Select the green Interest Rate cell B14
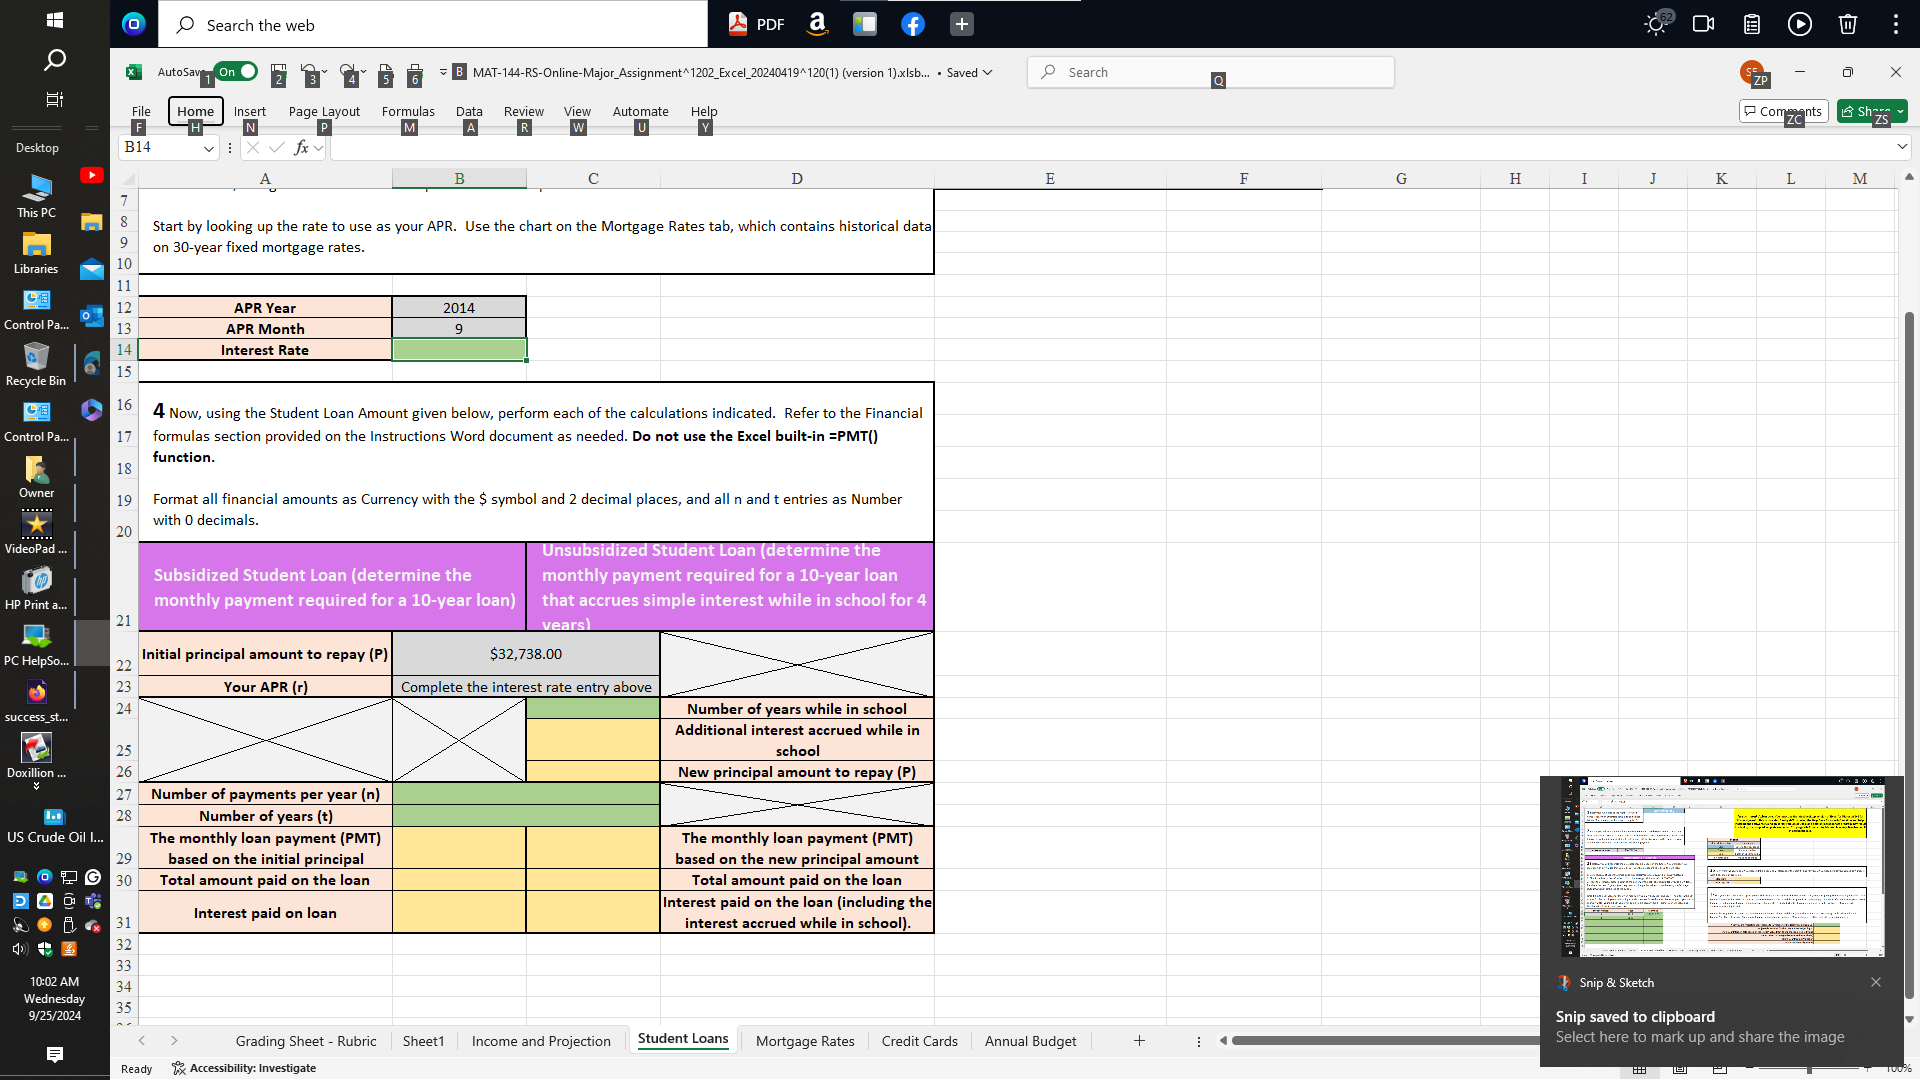 tap(459, 350)
